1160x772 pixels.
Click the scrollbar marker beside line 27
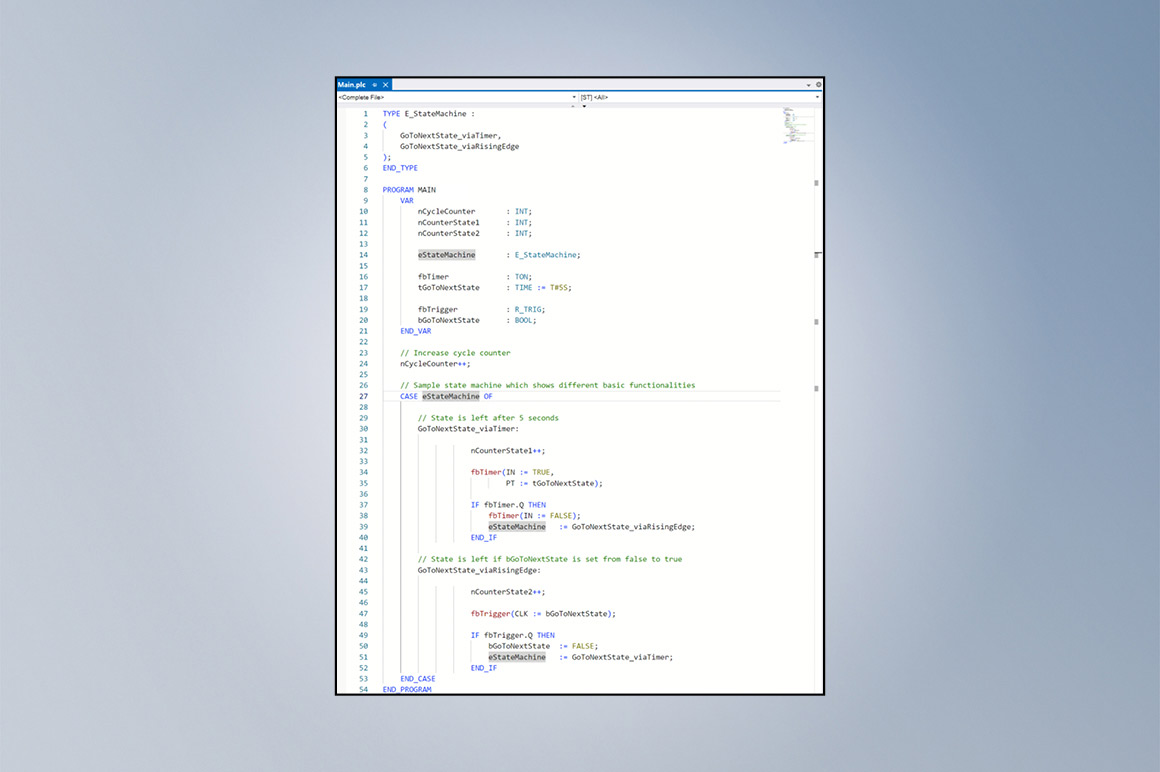coord(816,388)
